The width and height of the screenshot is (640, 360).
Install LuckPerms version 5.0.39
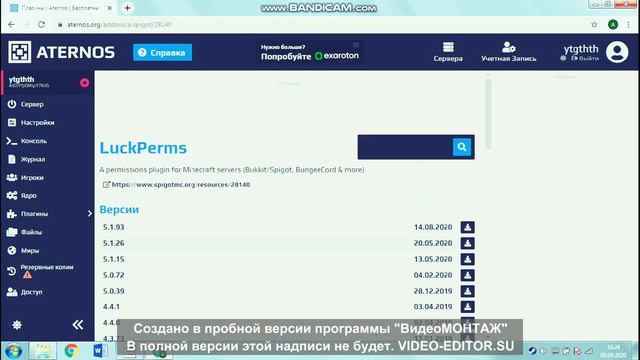pos(467,291)
